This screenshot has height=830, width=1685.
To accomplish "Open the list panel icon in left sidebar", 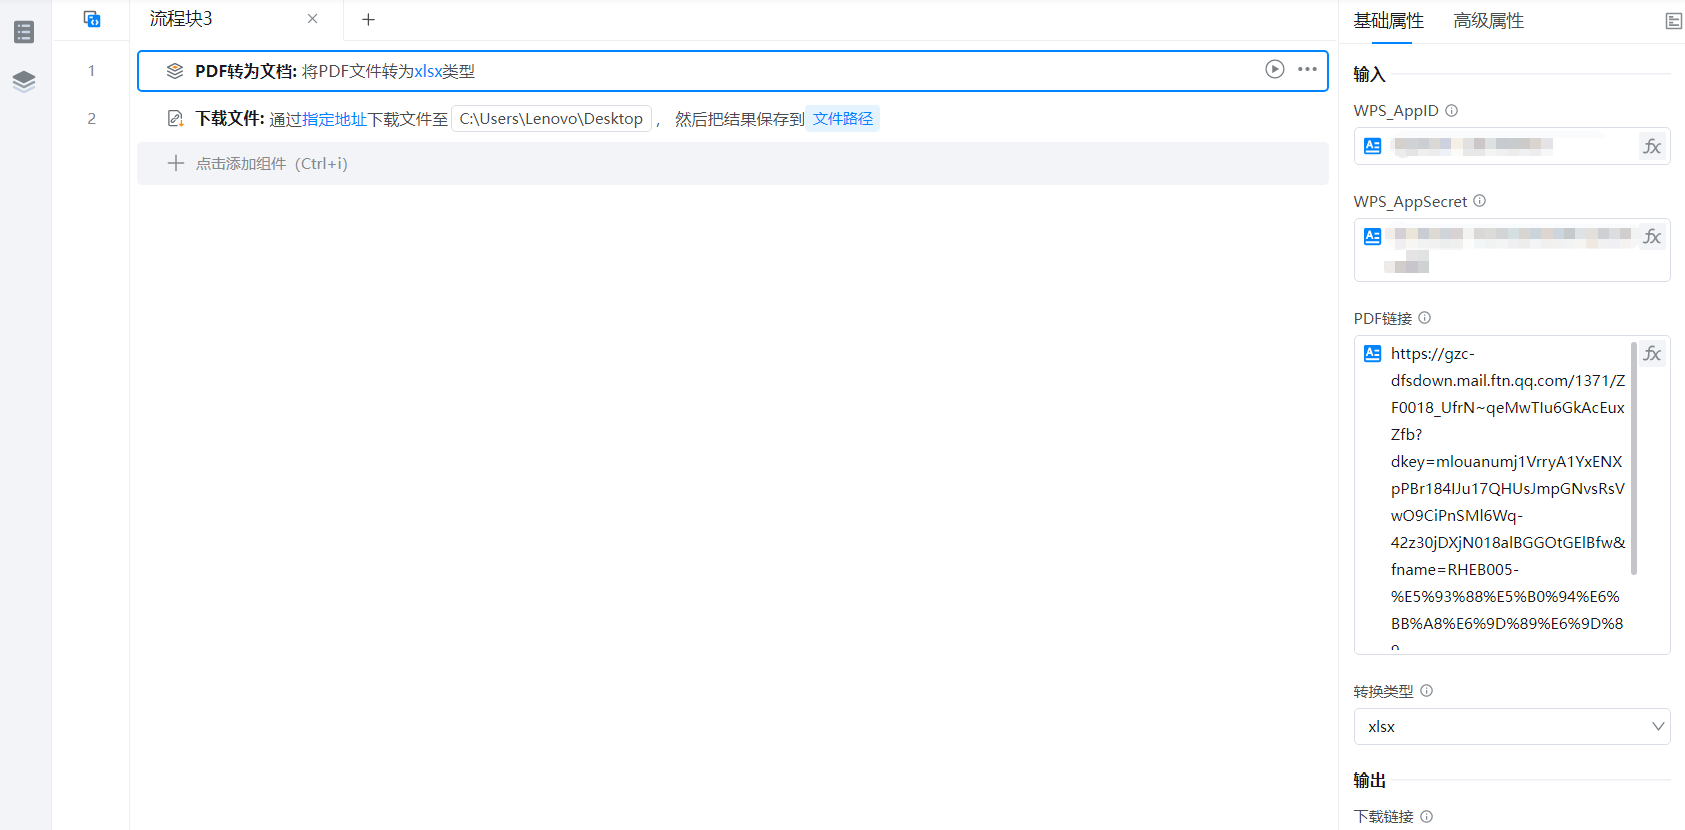I will coord(24,32).
